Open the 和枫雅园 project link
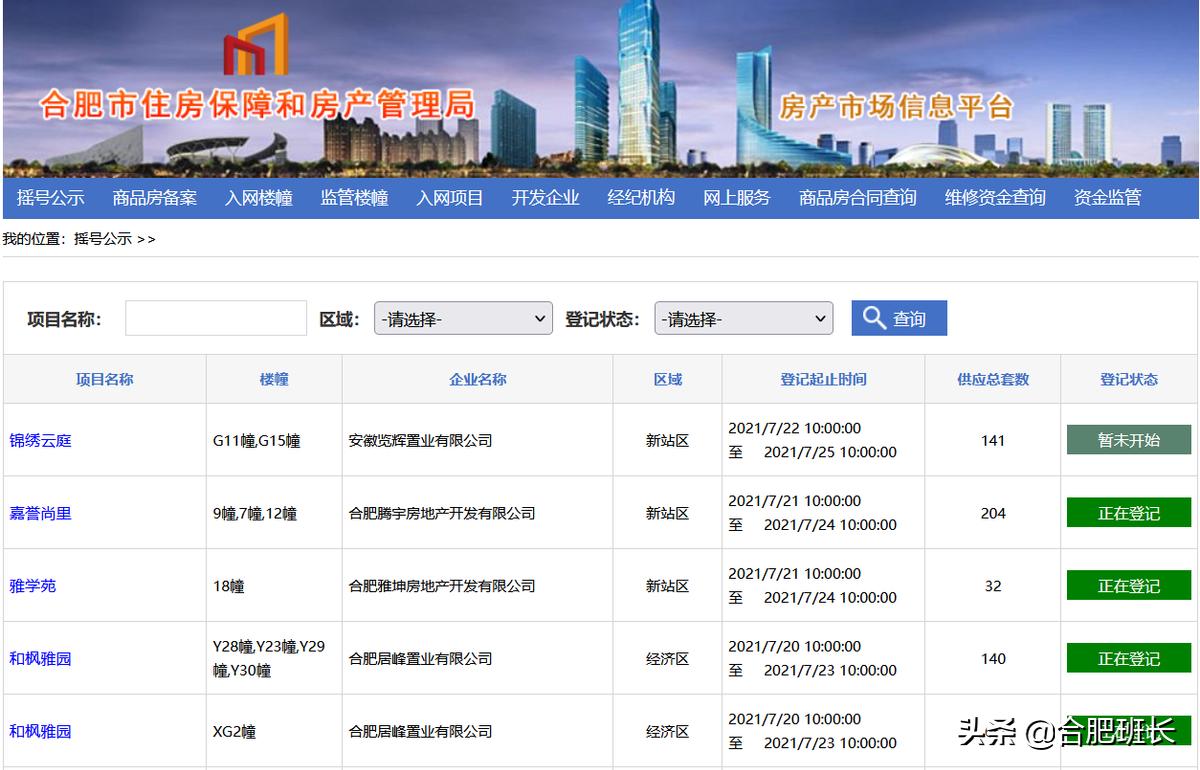Image resolution: width=1200 pixels, height=770 pixels. 40,658
